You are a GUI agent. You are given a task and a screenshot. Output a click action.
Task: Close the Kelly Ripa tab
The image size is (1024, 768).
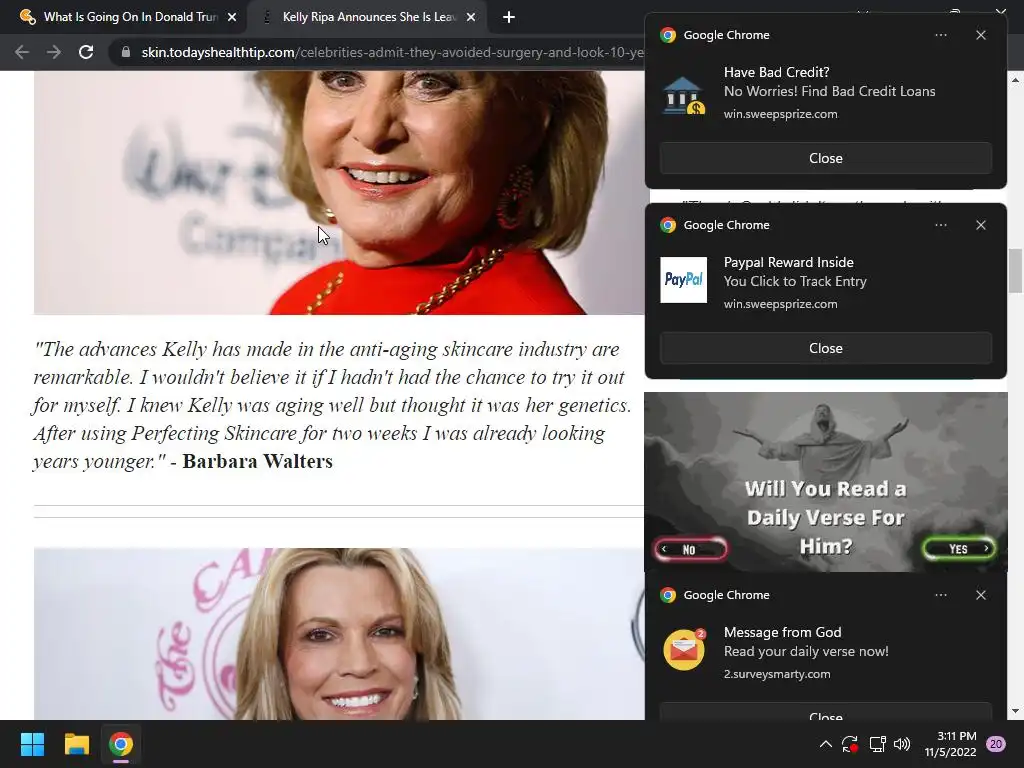pos(471,17)
